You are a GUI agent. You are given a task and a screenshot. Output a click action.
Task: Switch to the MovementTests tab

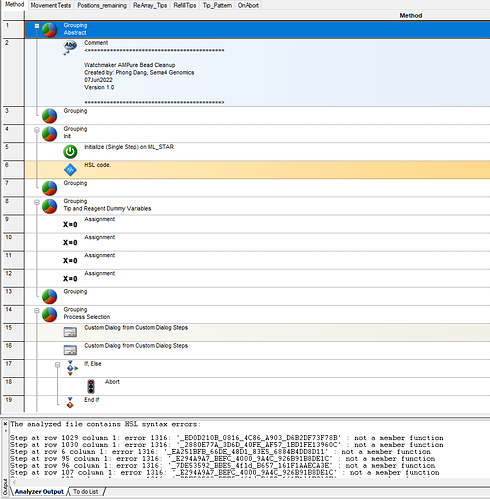[x=51, y=5]
